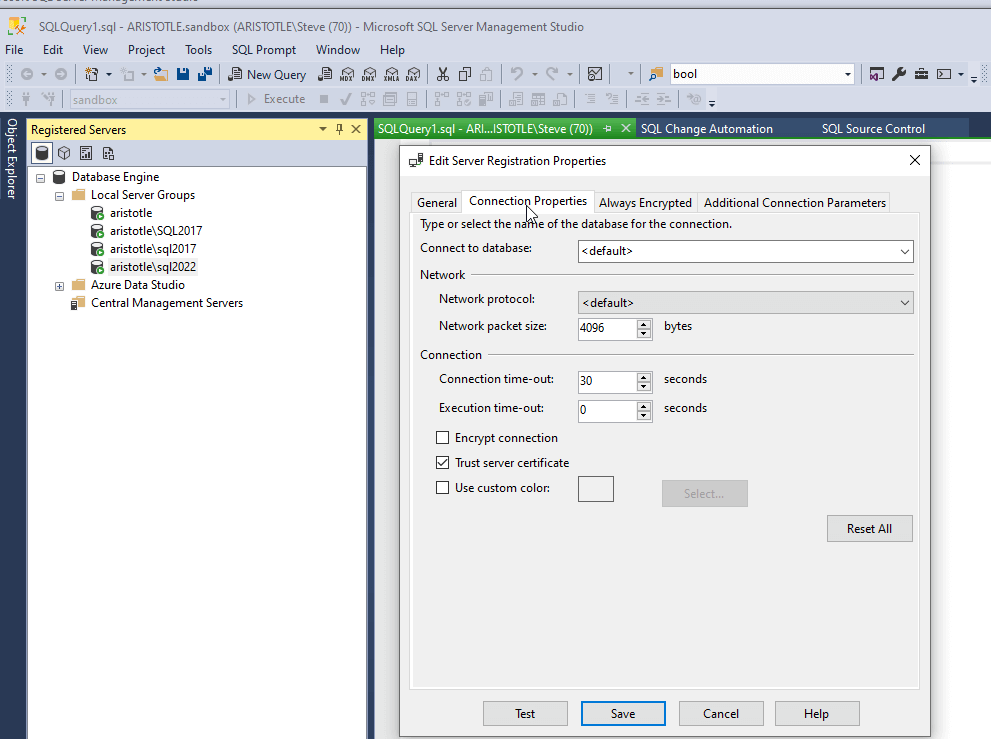The height and width of the screenshot is (739, 991).
Task: Switch to the Always Encrypted tab
Action: click(x=645, y=203)
